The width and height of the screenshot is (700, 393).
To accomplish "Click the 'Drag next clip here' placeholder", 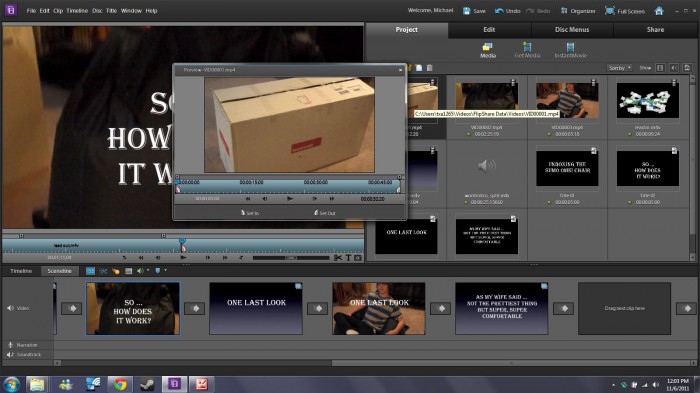I will tap(624, 308).
